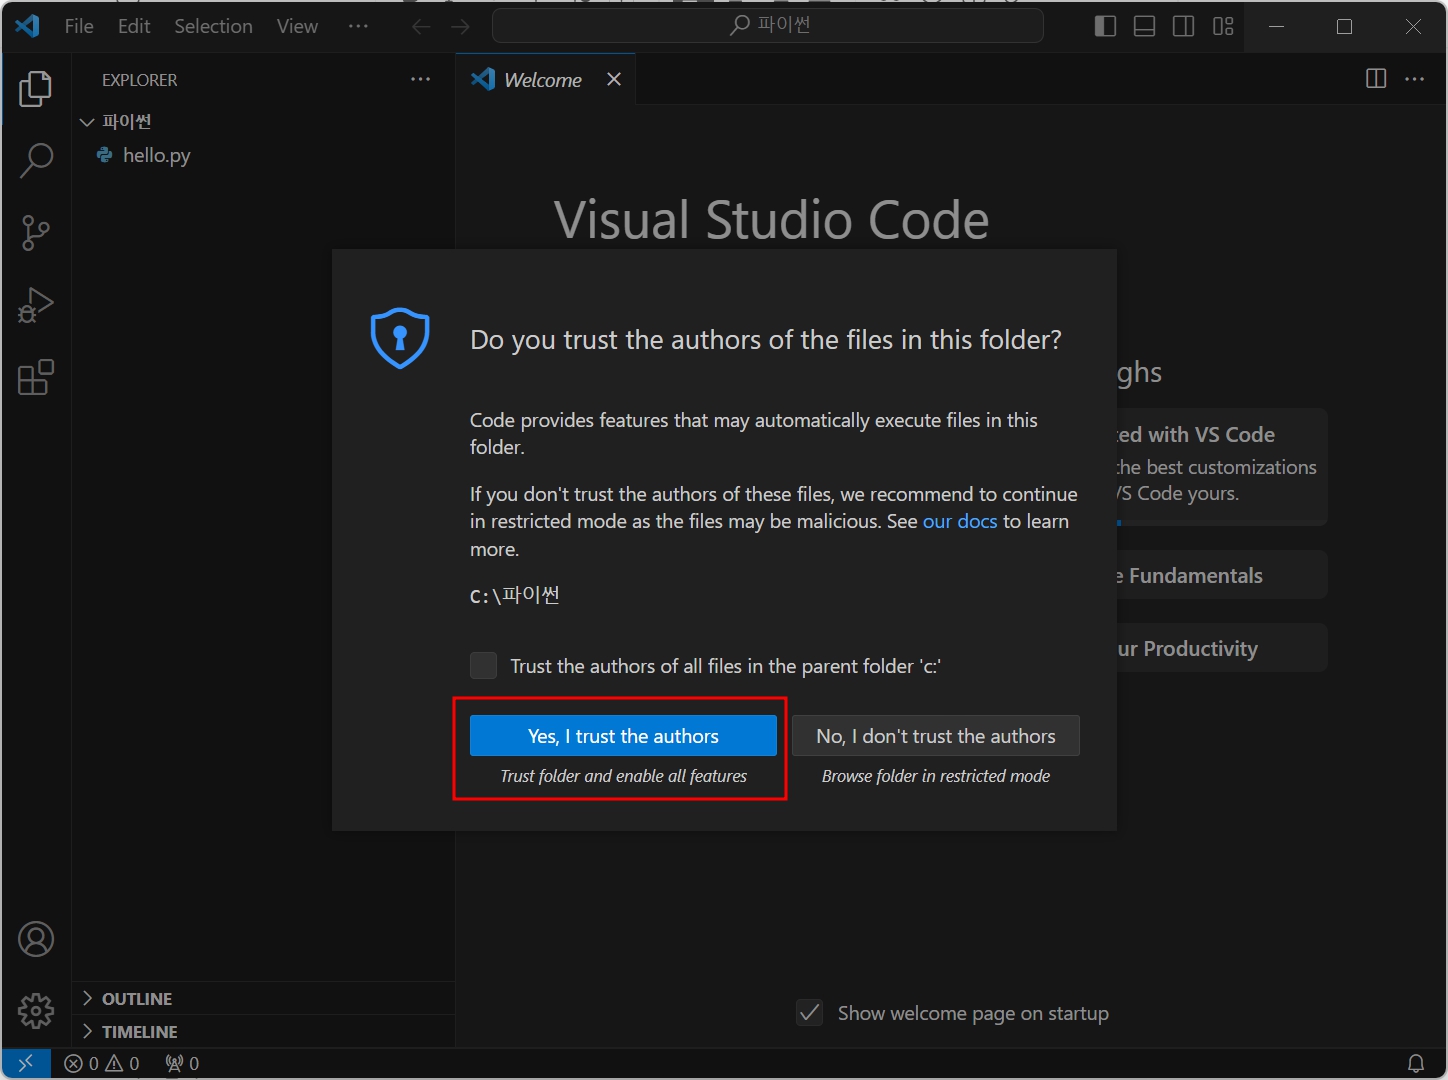Open the 'our docs' link

960,521
